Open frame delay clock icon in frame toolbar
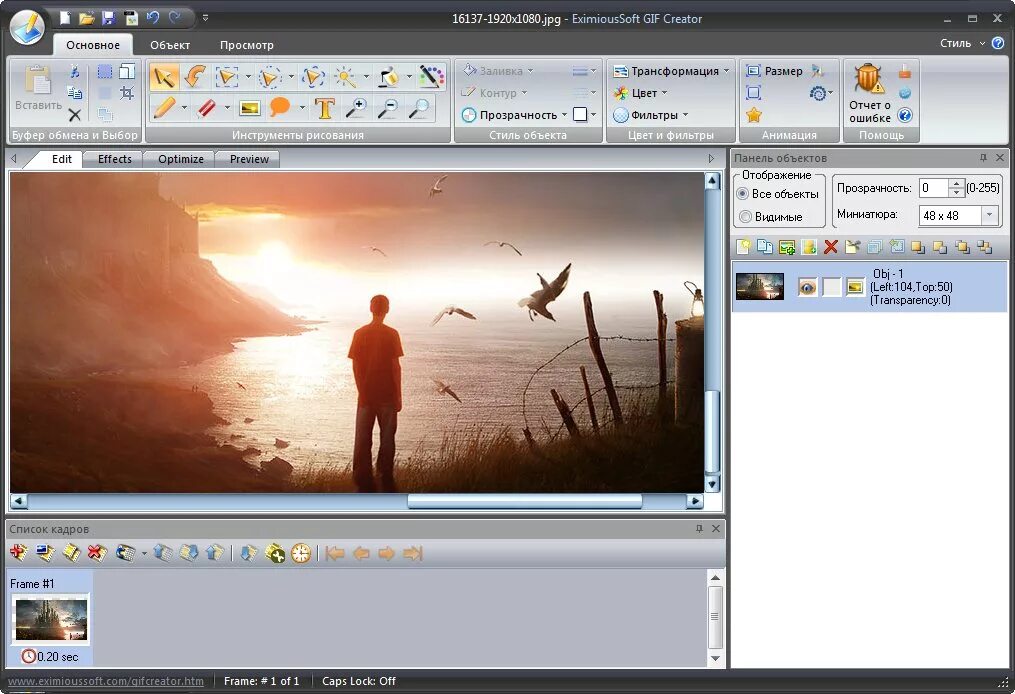 click(x=301, y=553)
